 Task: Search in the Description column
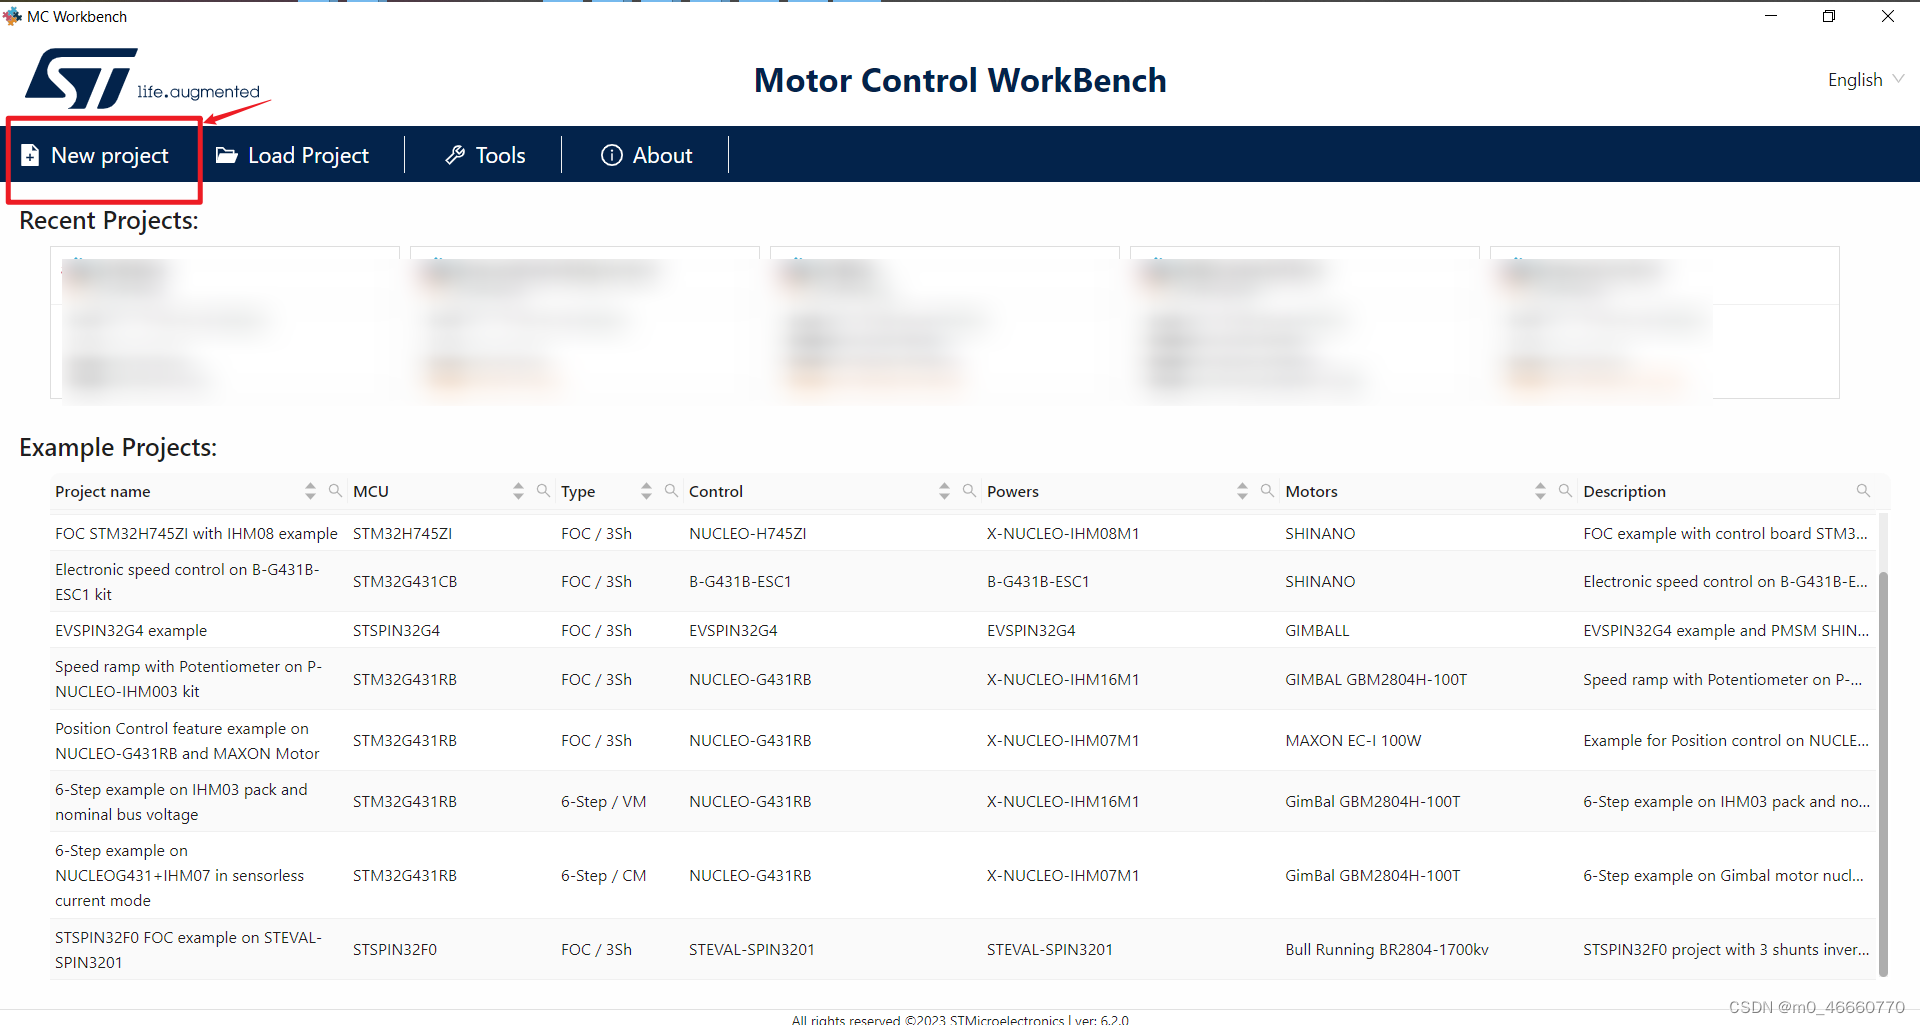tap(1863, 491)
